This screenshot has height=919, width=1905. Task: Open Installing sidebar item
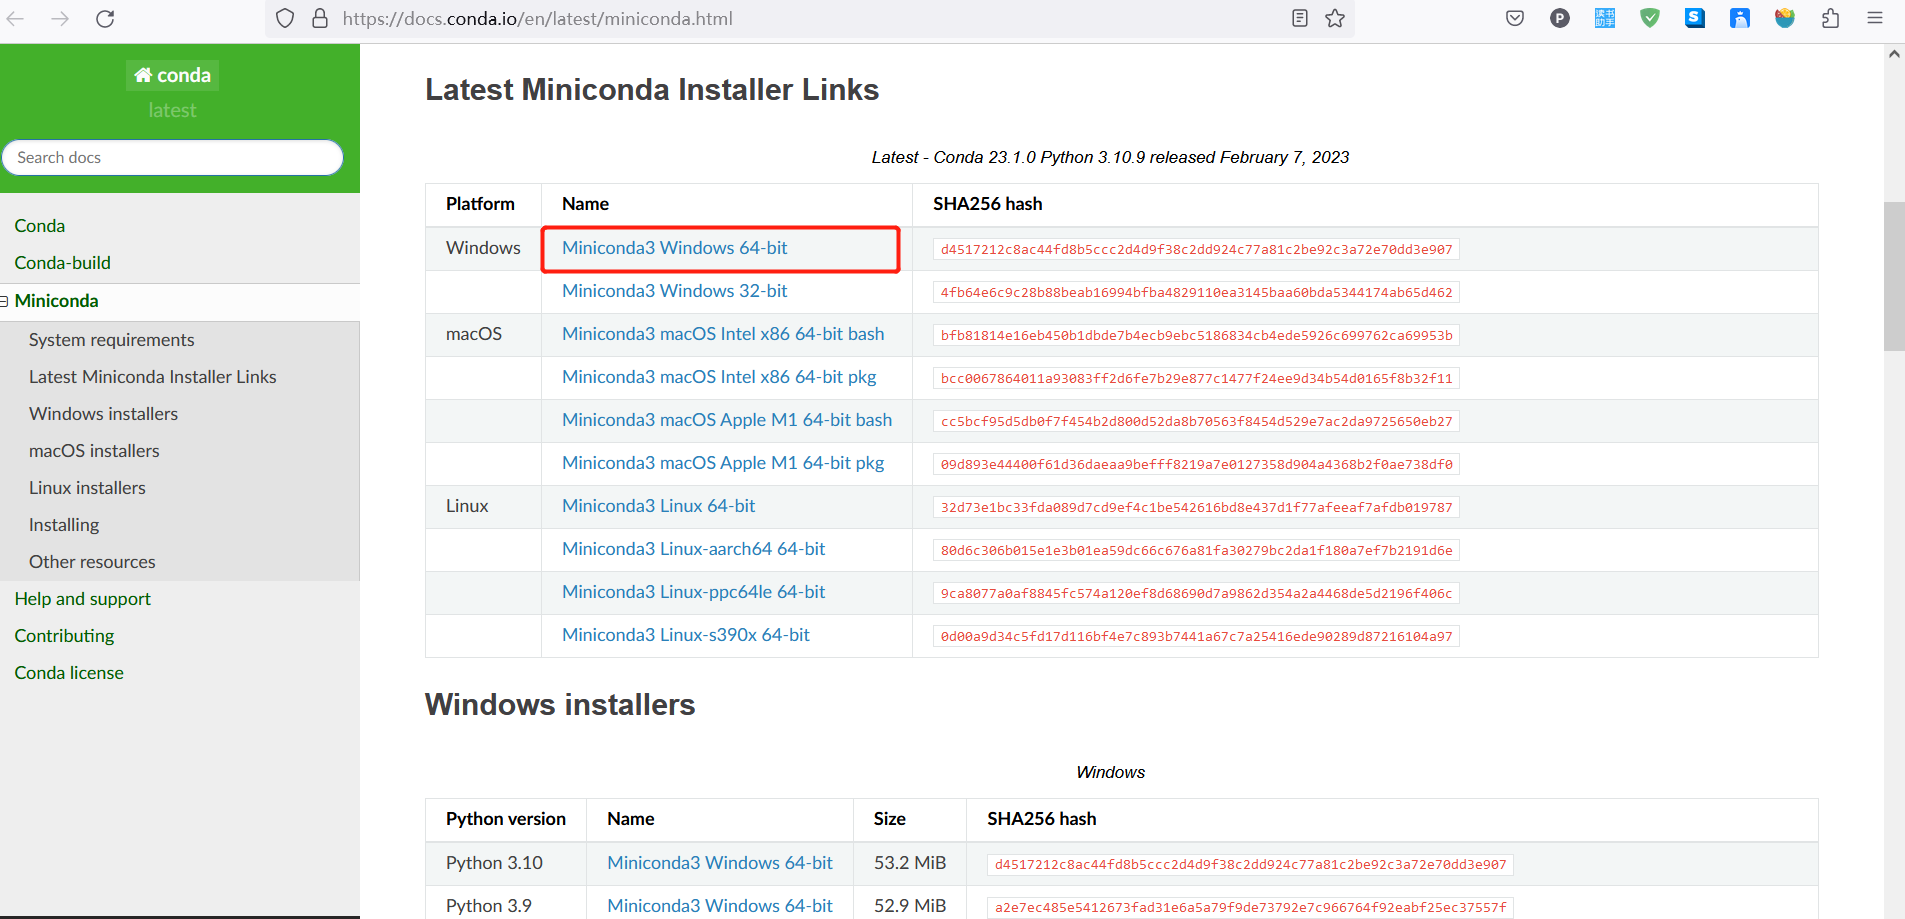(64, 525)
